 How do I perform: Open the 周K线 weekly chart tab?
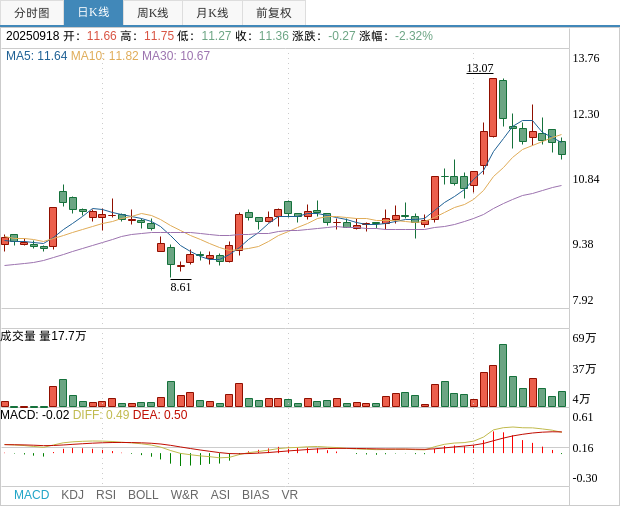point(152,13)
